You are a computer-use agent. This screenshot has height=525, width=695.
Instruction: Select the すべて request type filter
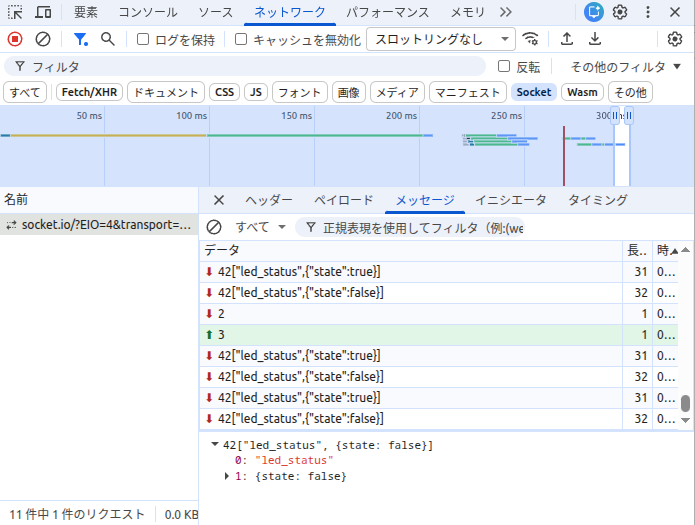click(25, 92)
